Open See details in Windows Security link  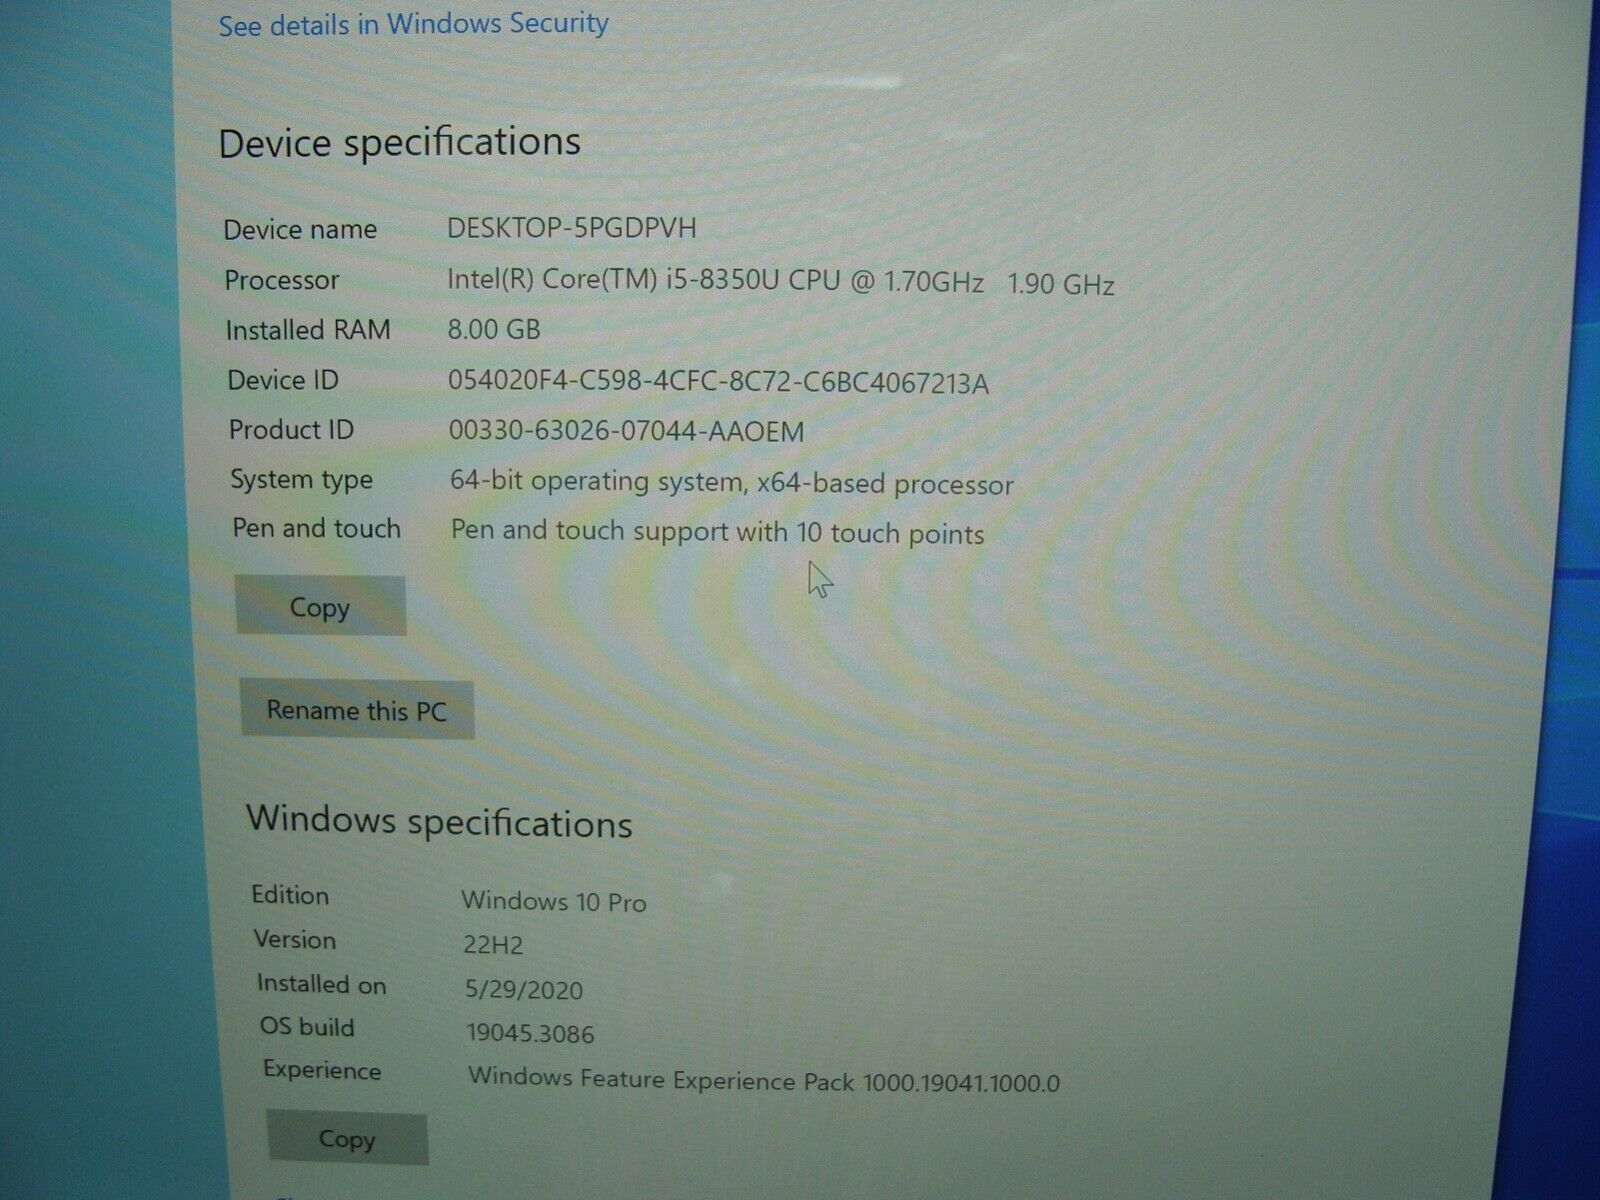click(x=413, y=24)
